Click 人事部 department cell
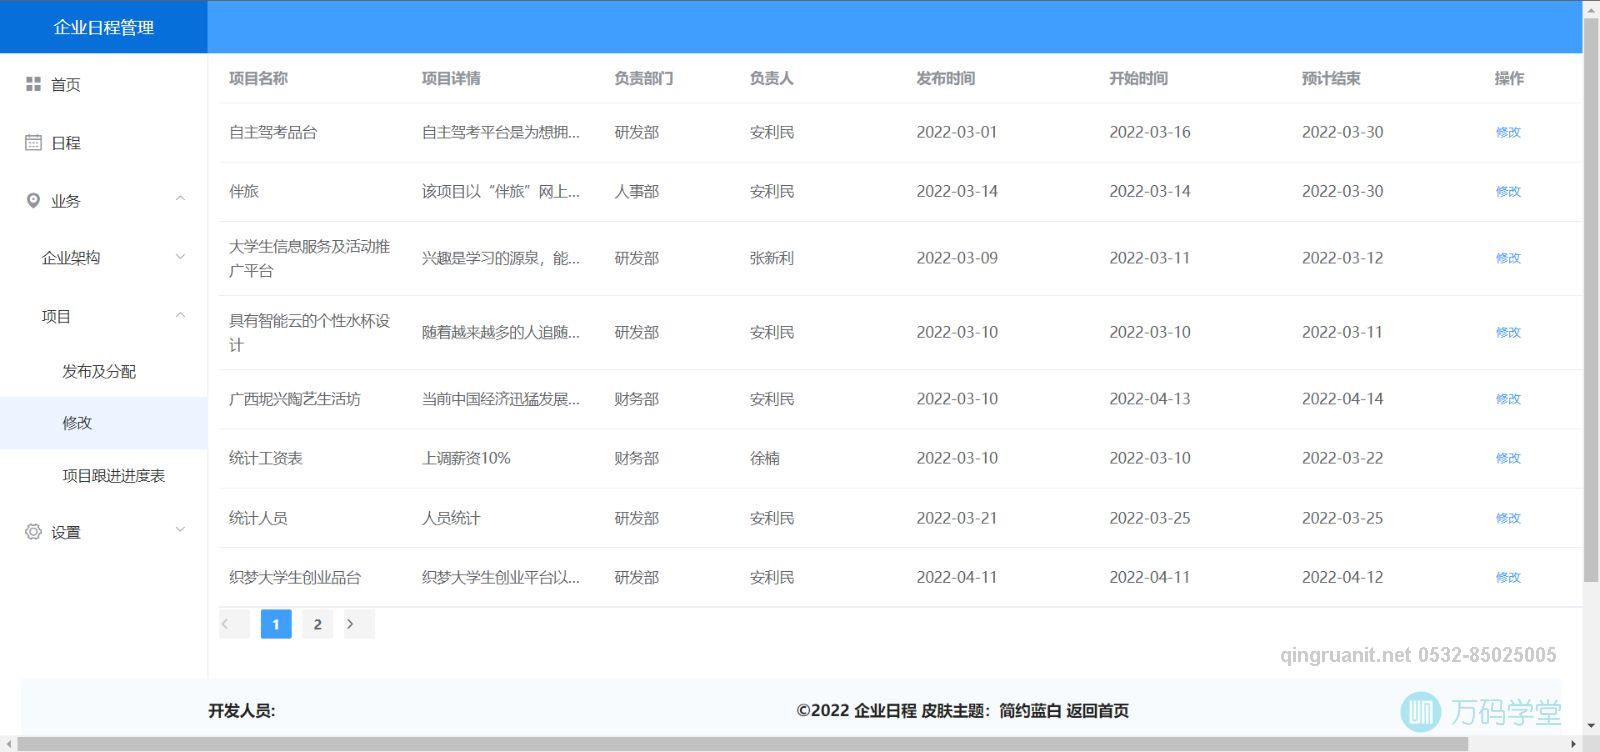Viewport: 1600px width, 752px height. [x=637, y=191]
